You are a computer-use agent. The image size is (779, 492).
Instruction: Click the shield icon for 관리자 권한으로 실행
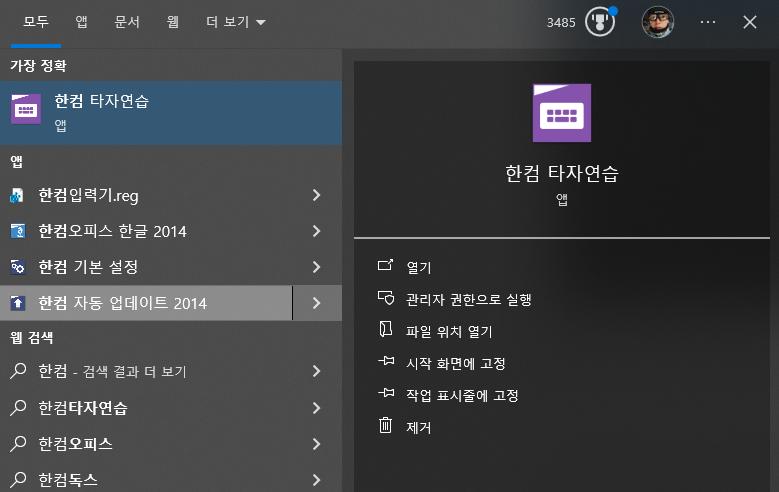(x=386, y=298)
